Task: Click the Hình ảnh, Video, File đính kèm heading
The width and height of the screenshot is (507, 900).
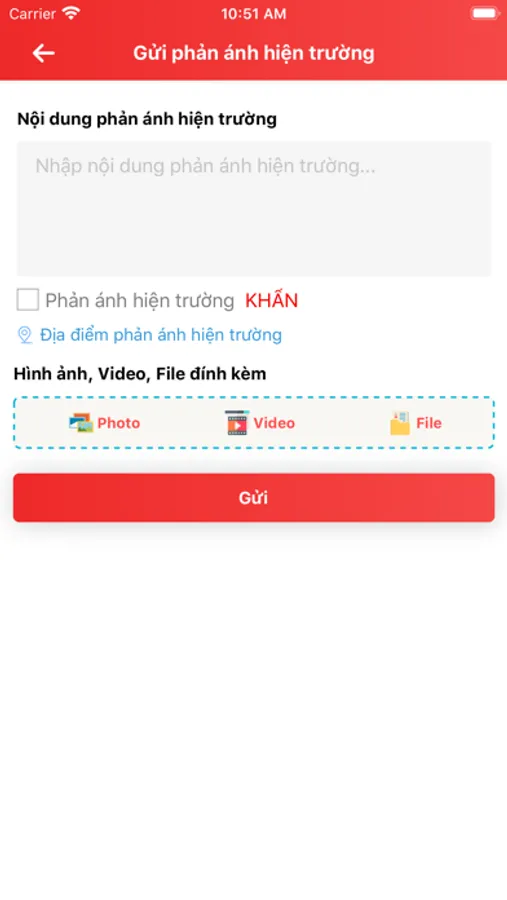Action: point(140,374)
